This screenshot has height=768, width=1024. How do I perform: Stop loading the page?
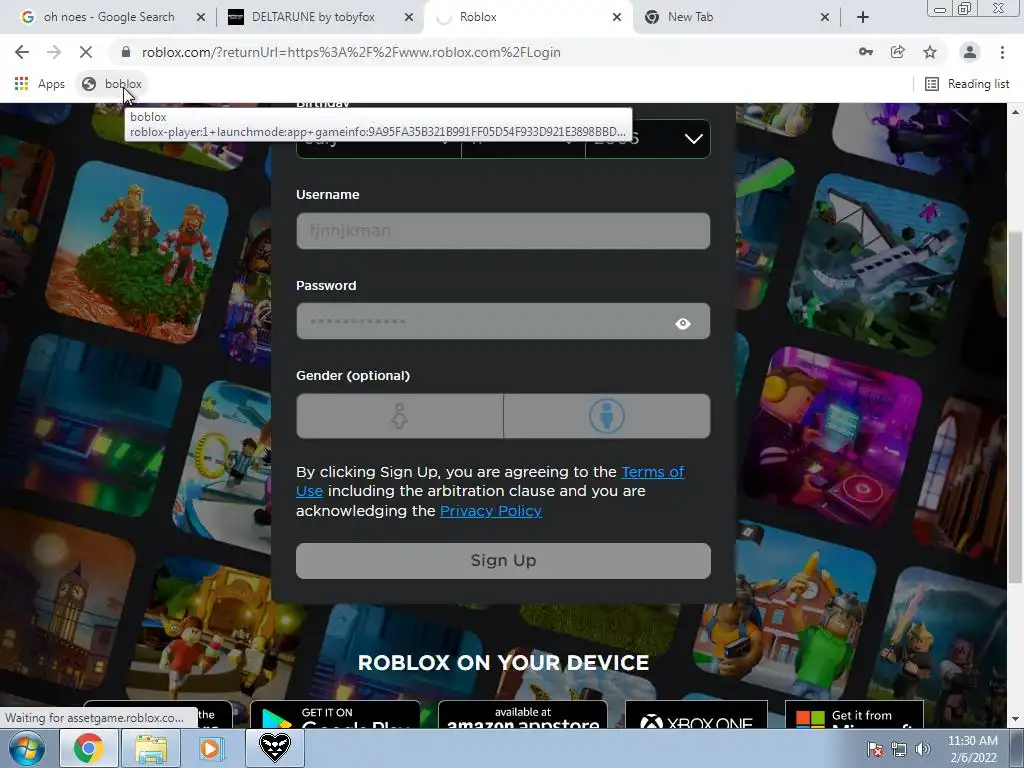(86, 52)
